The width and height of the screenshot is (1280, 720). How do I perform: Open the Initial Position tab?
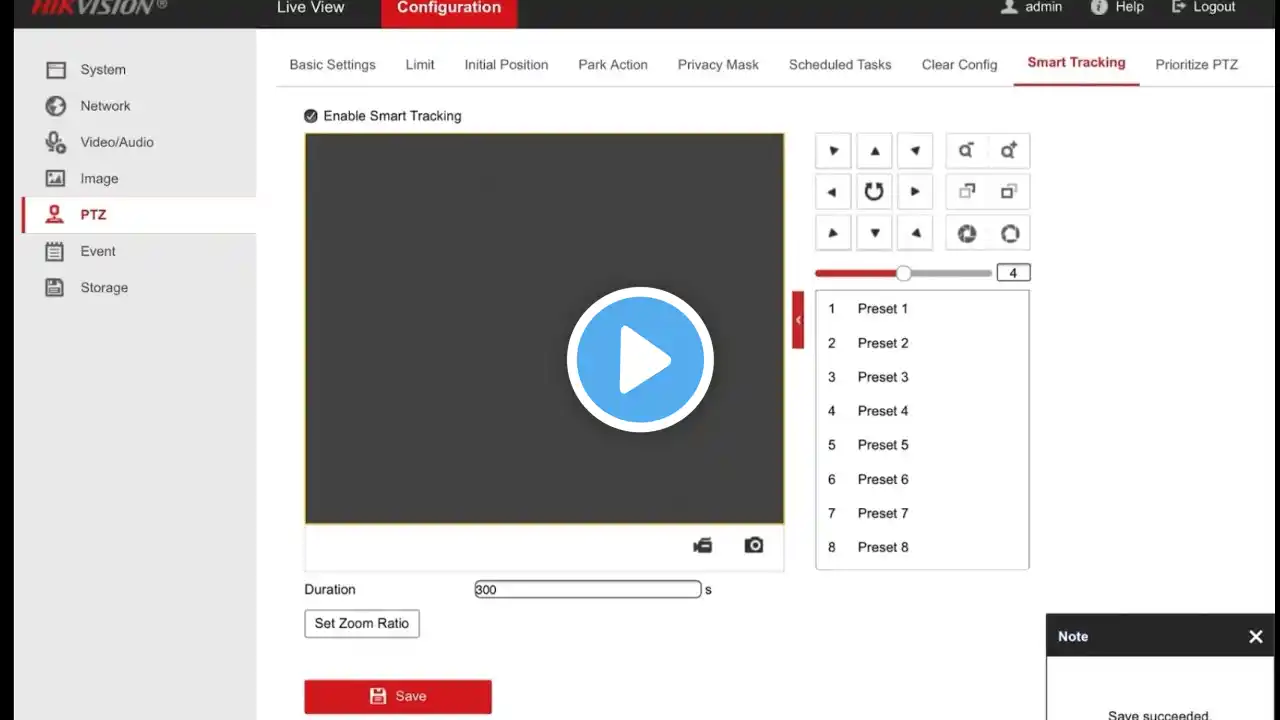click(x=506, y=65)
